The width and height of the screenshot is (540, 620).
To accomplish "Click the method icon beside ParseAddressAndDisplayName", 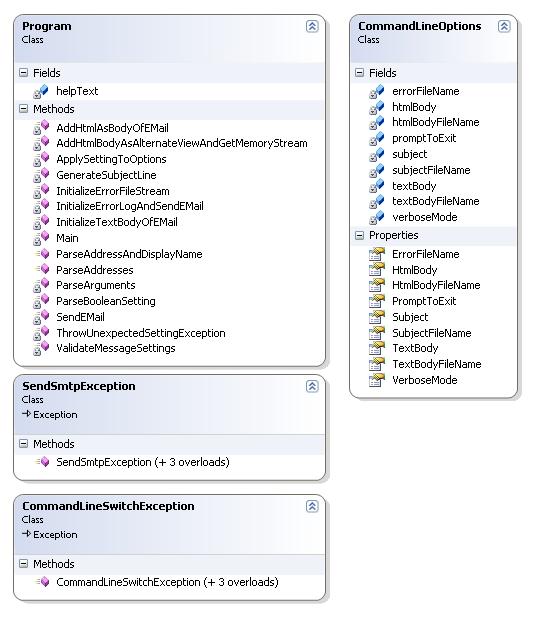I will tap(42, 254).
